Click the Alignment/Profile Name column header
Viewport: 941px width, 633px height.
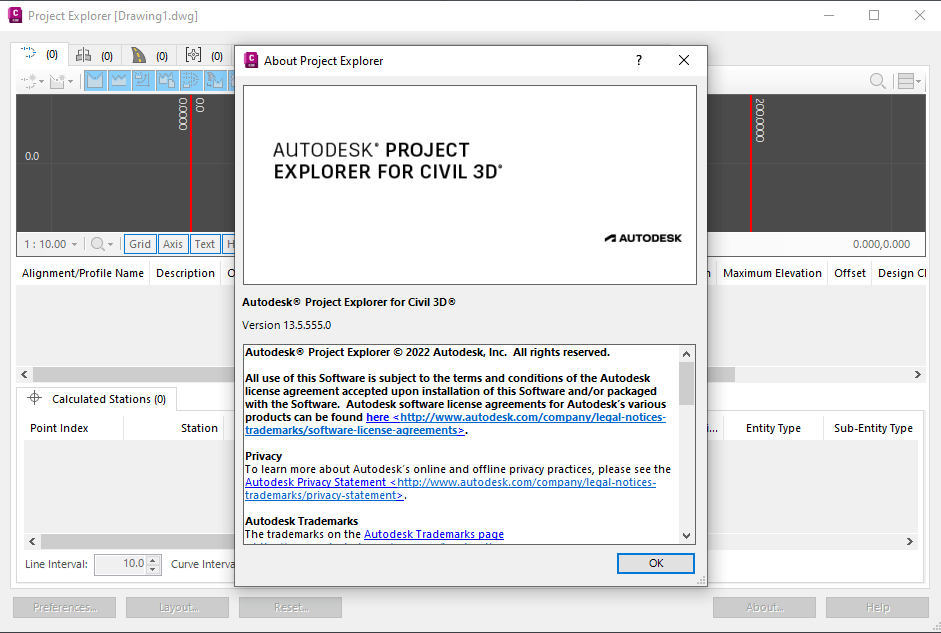83,273
